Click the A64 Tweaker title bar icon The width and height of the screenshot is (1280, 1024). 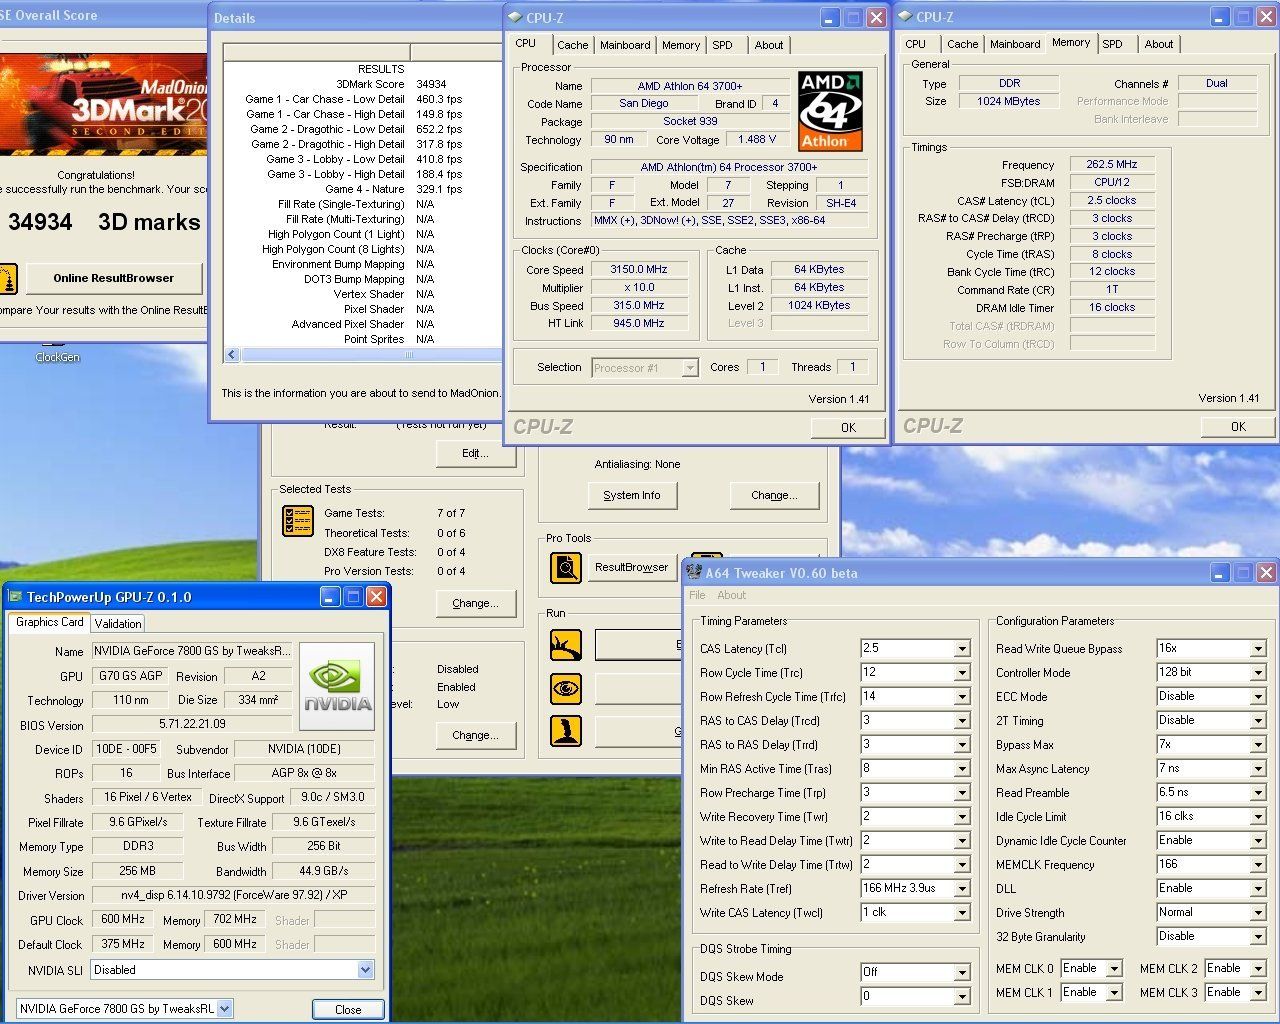[x=694, y=572]
